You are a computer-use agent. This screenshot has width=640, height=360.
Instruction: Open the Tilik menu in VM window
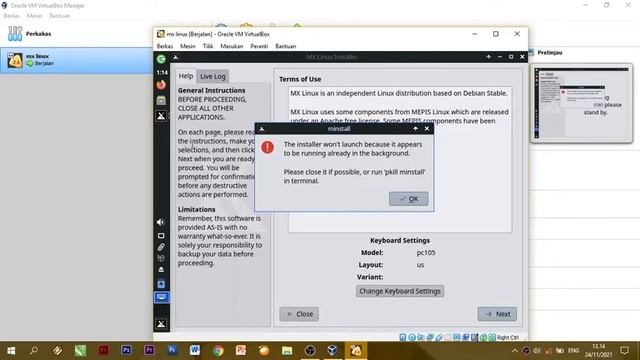point(208,46)
